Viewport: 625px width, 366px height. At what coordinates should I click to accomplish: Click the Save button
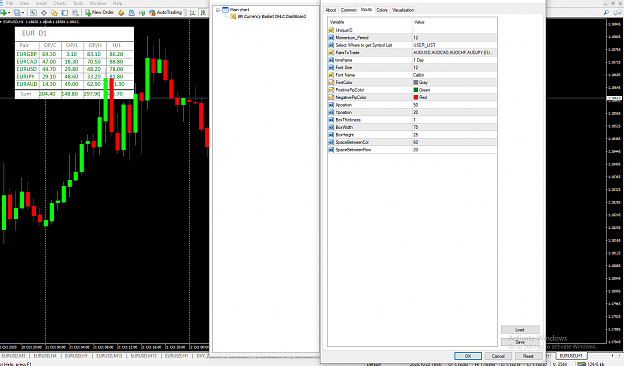click(x=520, y=342)
